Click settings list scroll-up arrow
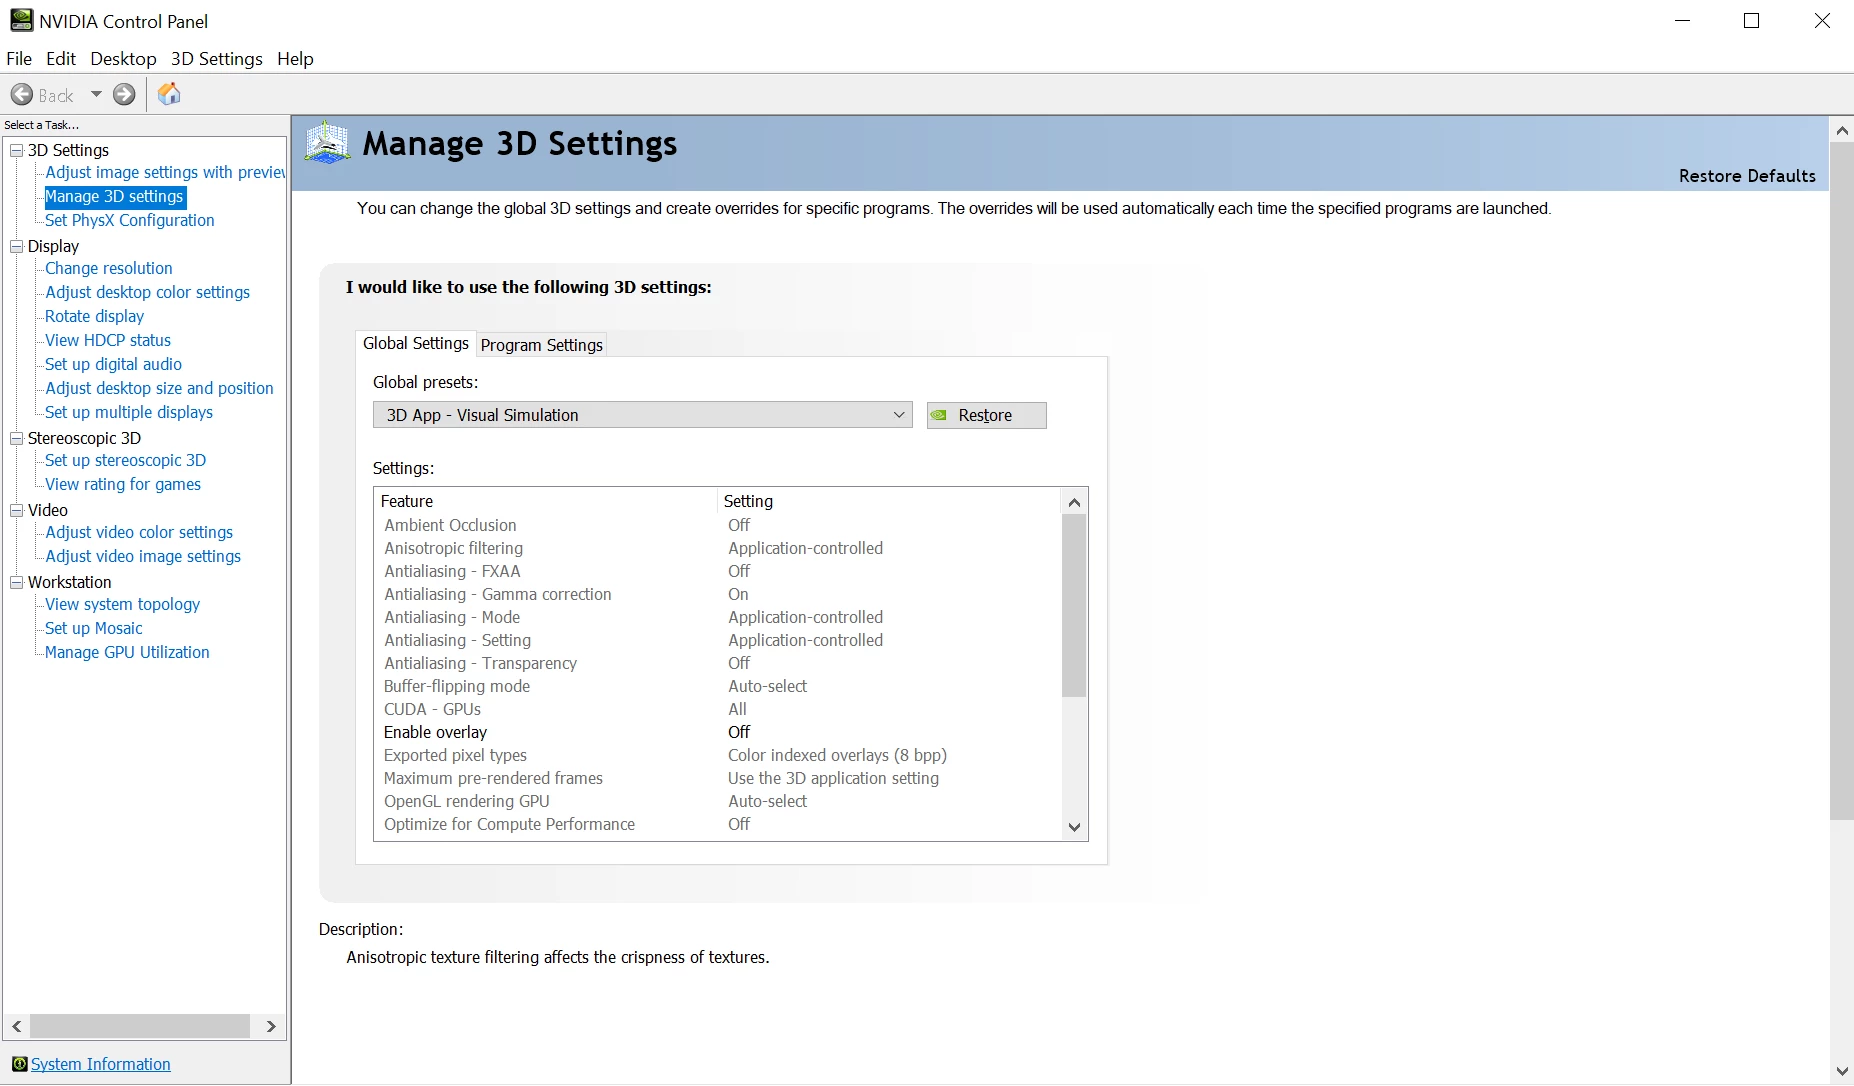Viewport: 1854px width, 1086px height. coord(1074,502)
